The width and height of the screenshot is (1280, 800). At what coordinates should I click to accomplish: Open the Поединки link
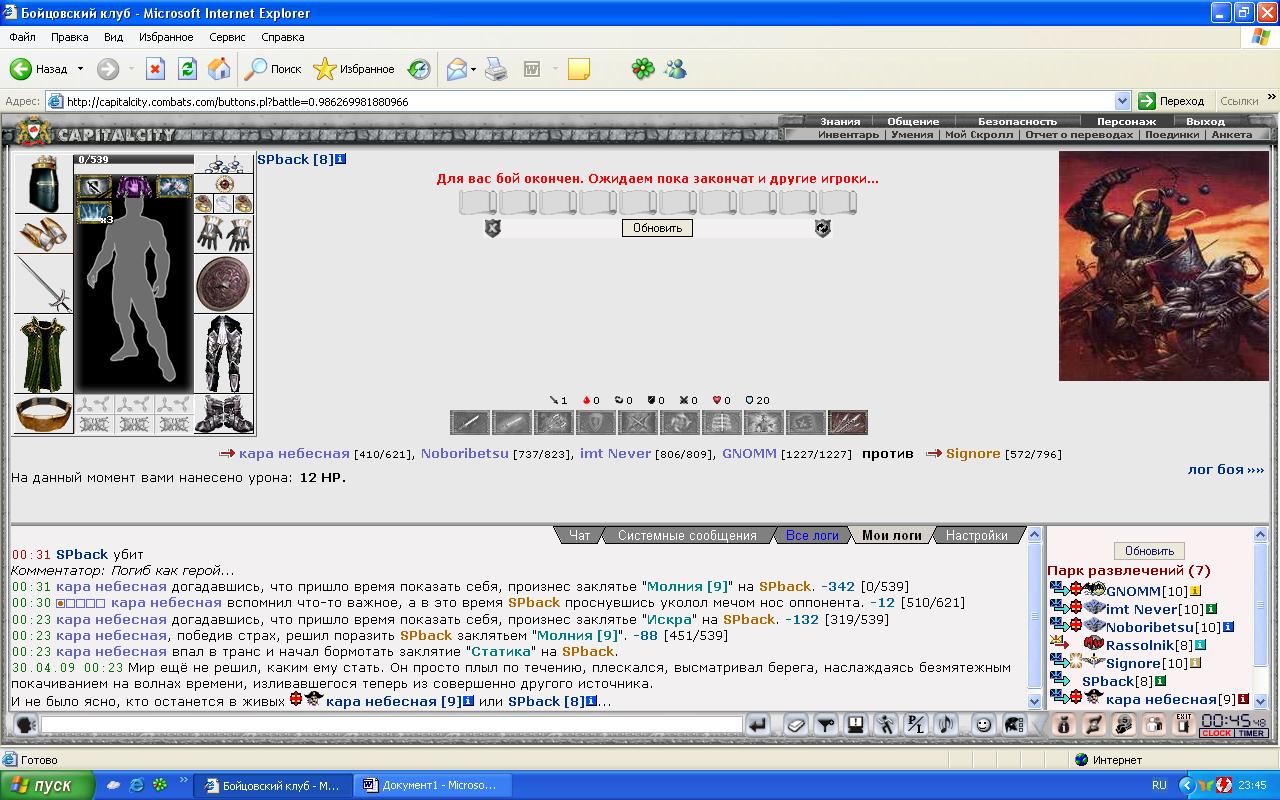1172,134
